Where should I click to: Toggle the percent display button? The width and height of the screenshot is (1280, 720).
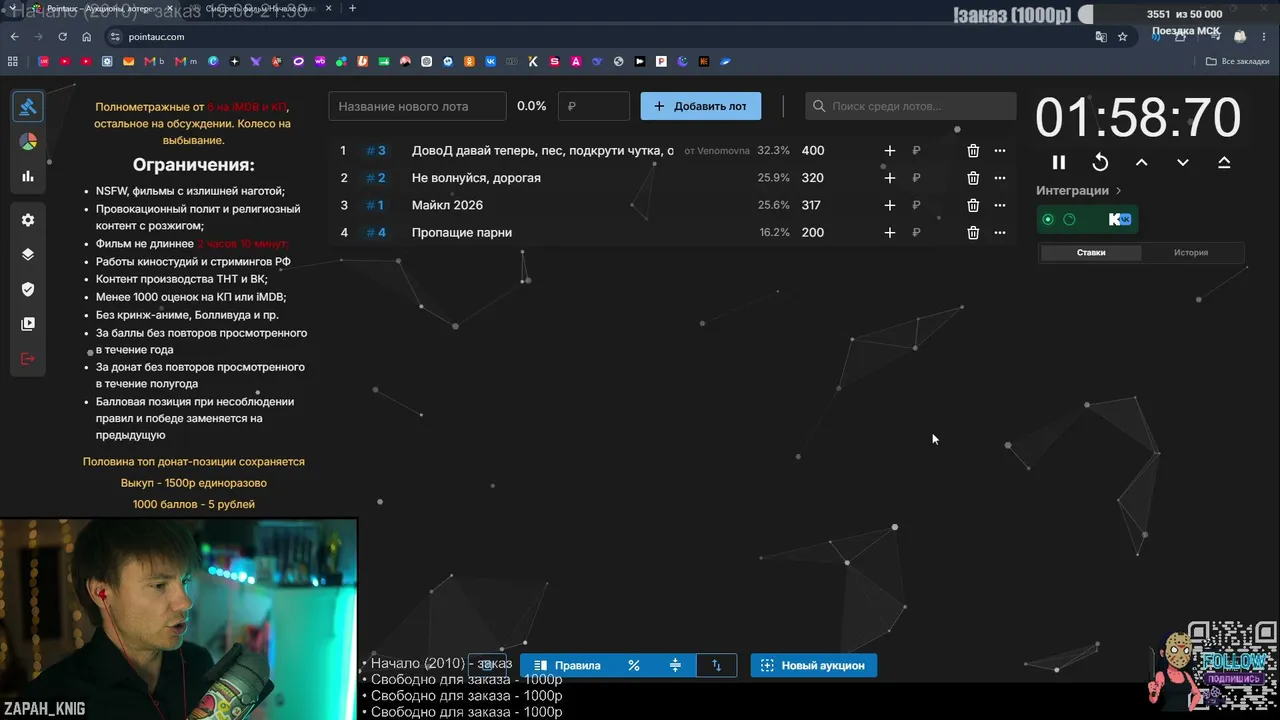(634, 665)
